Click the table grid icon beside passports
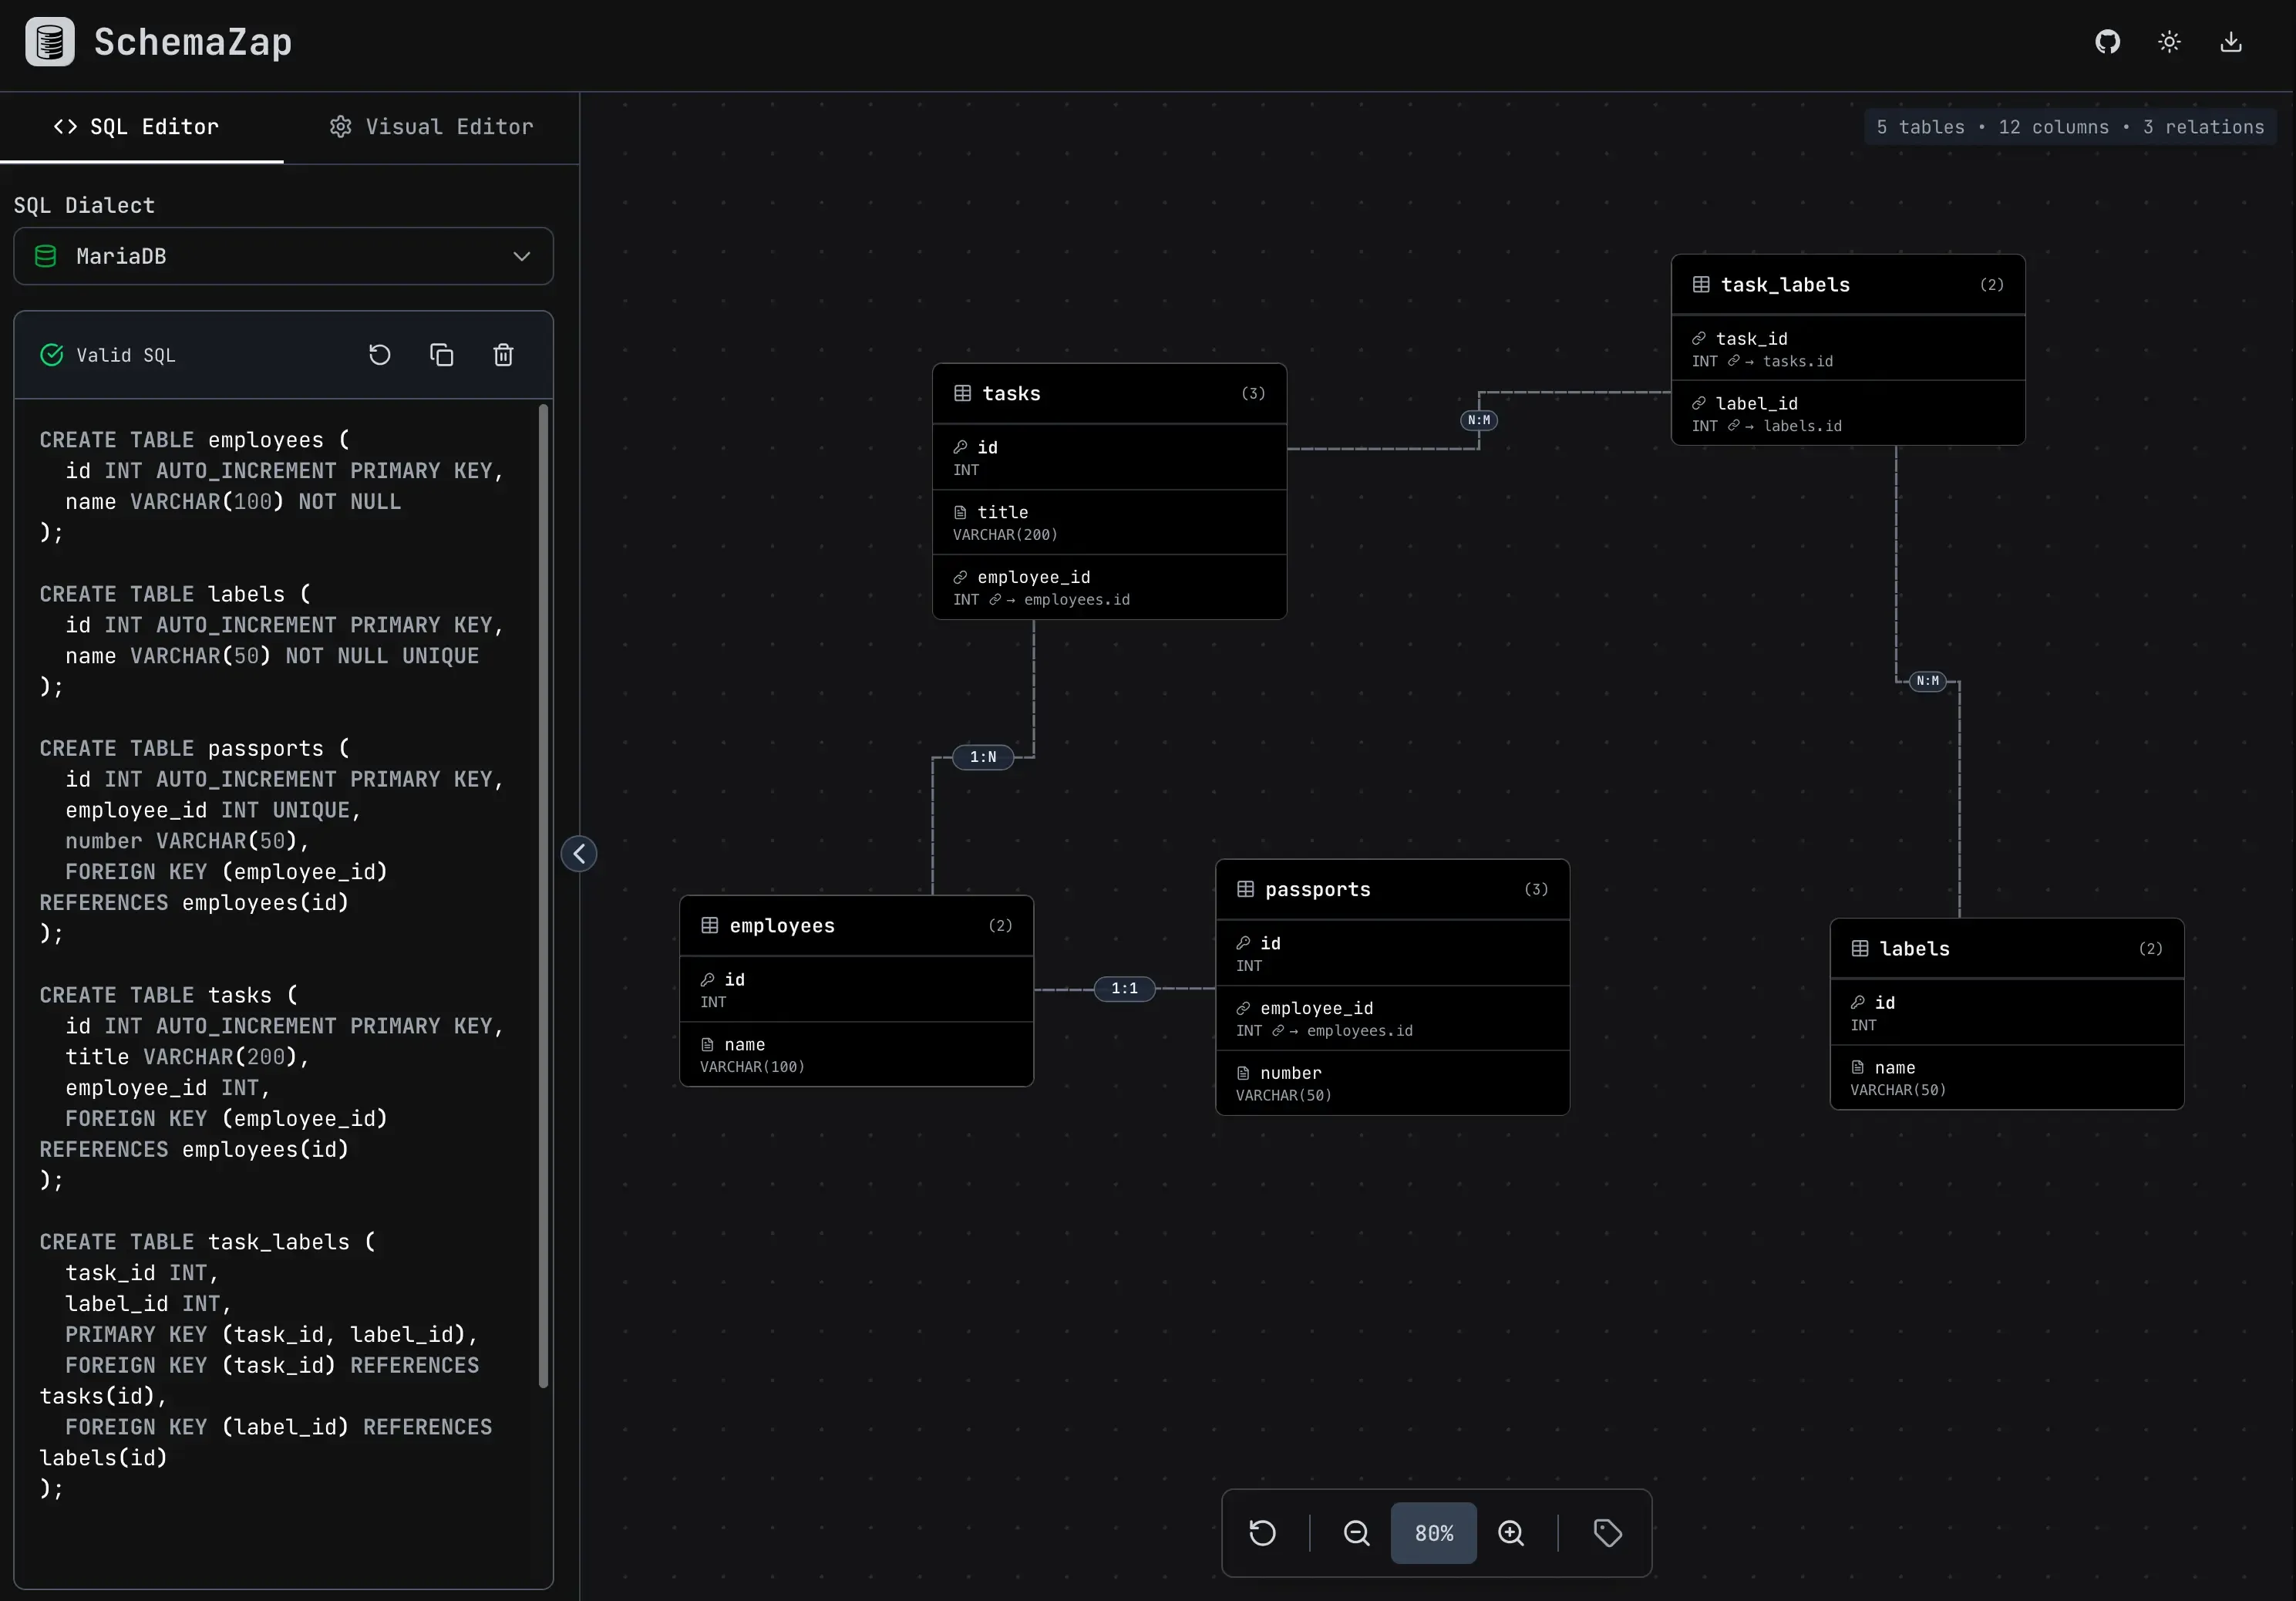This screenshot has width=2296, height=1601. (x=1245, y=890)
